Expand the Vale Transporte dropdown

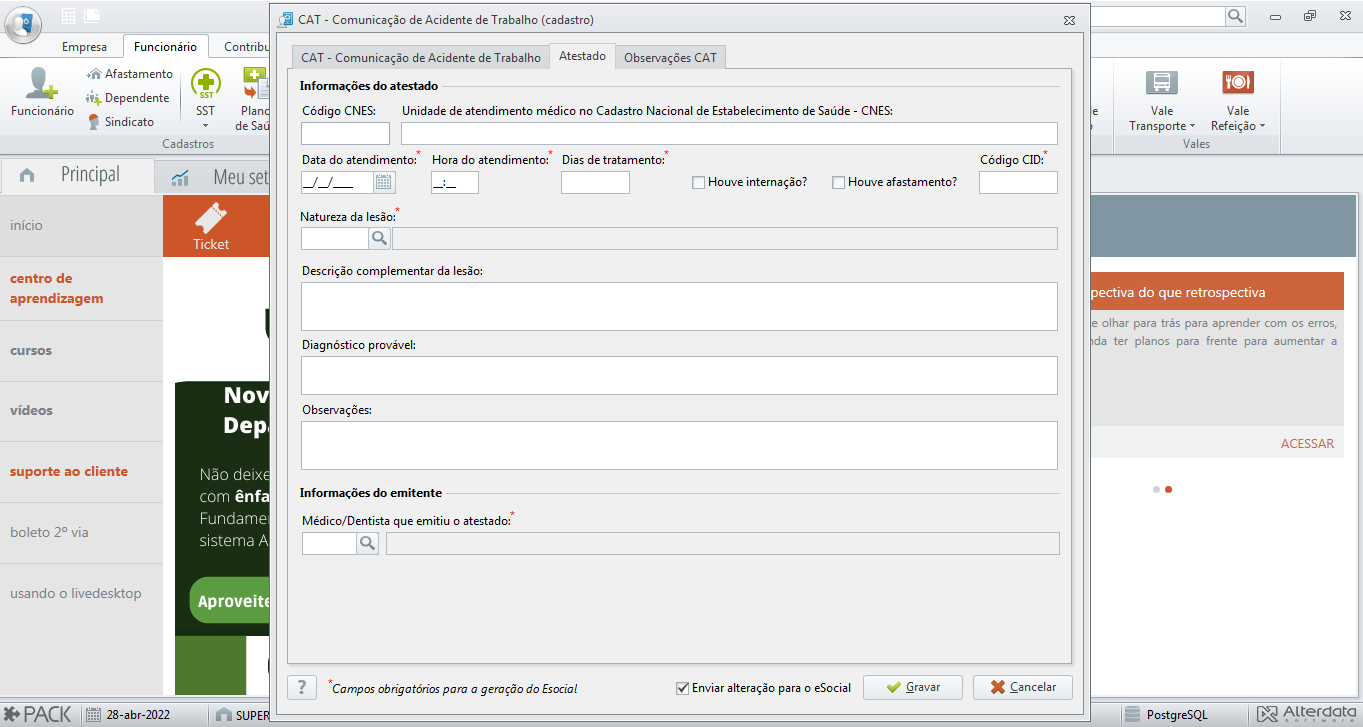[1192, 126]
